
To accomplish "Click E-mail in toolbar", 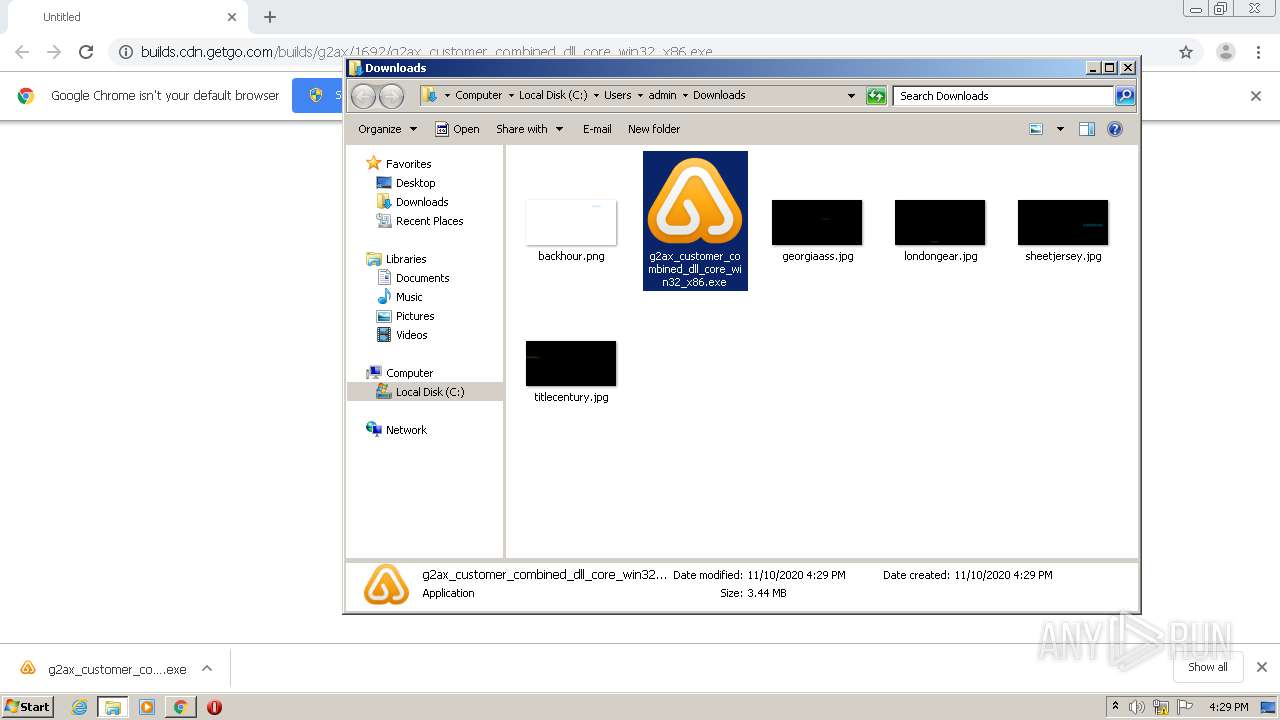I will pyautogui.click(x=597, y=129).
